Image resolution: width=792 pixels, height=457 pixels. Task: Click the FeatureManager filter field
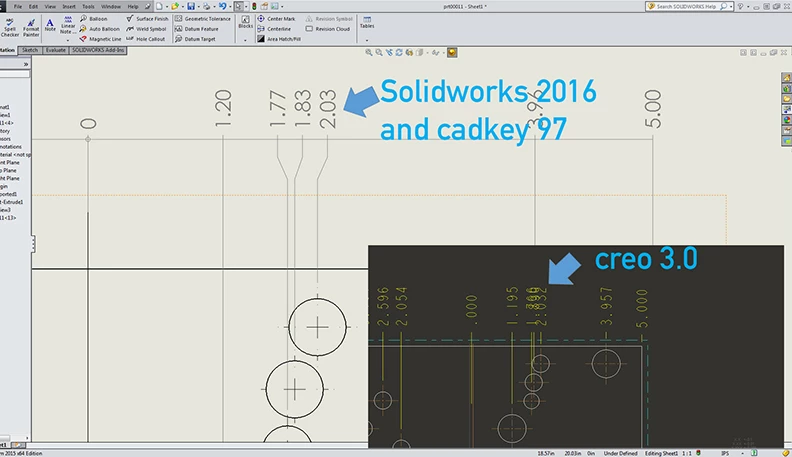point(15,74)
